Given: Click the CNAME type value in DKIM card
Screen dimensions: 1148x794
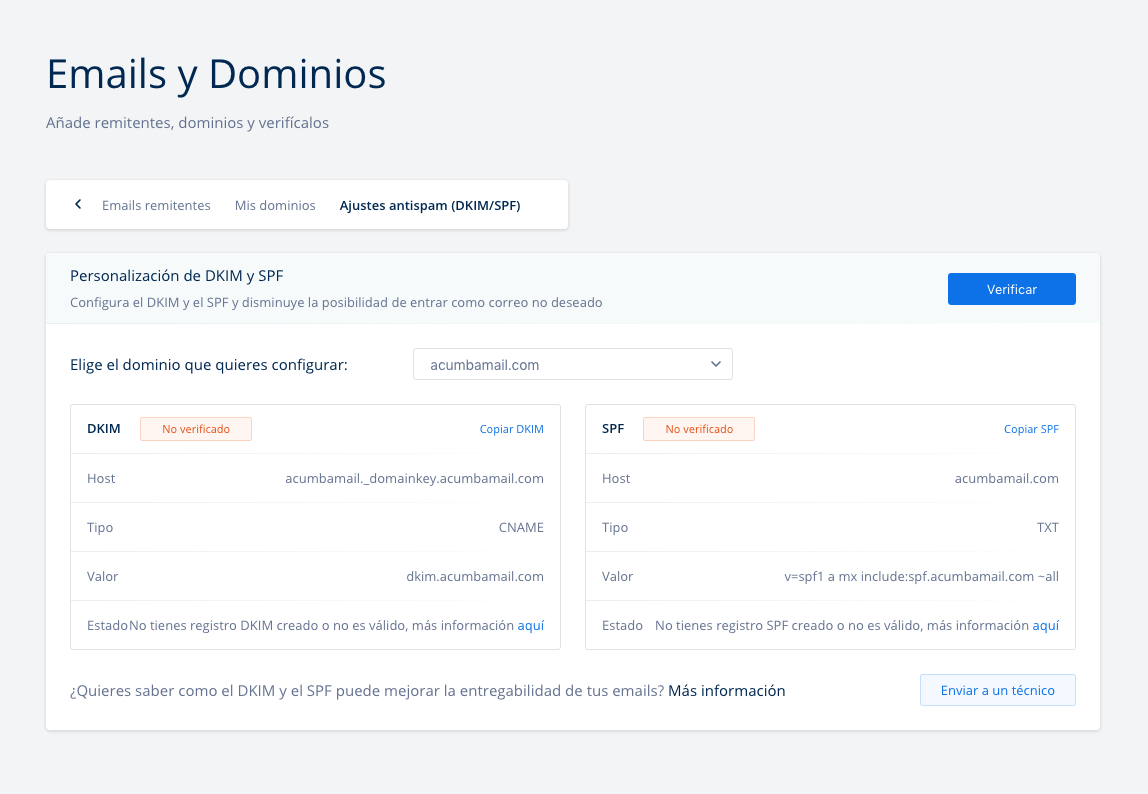Looking at the screenshot, I should click(x=521, y=528).
